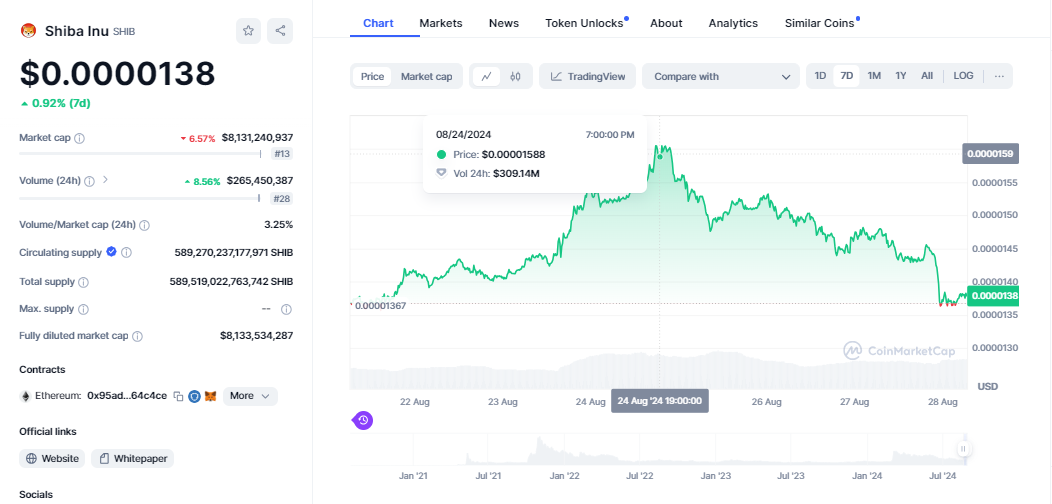Click the Market cap rank progress bar

[x=140, y=154]
